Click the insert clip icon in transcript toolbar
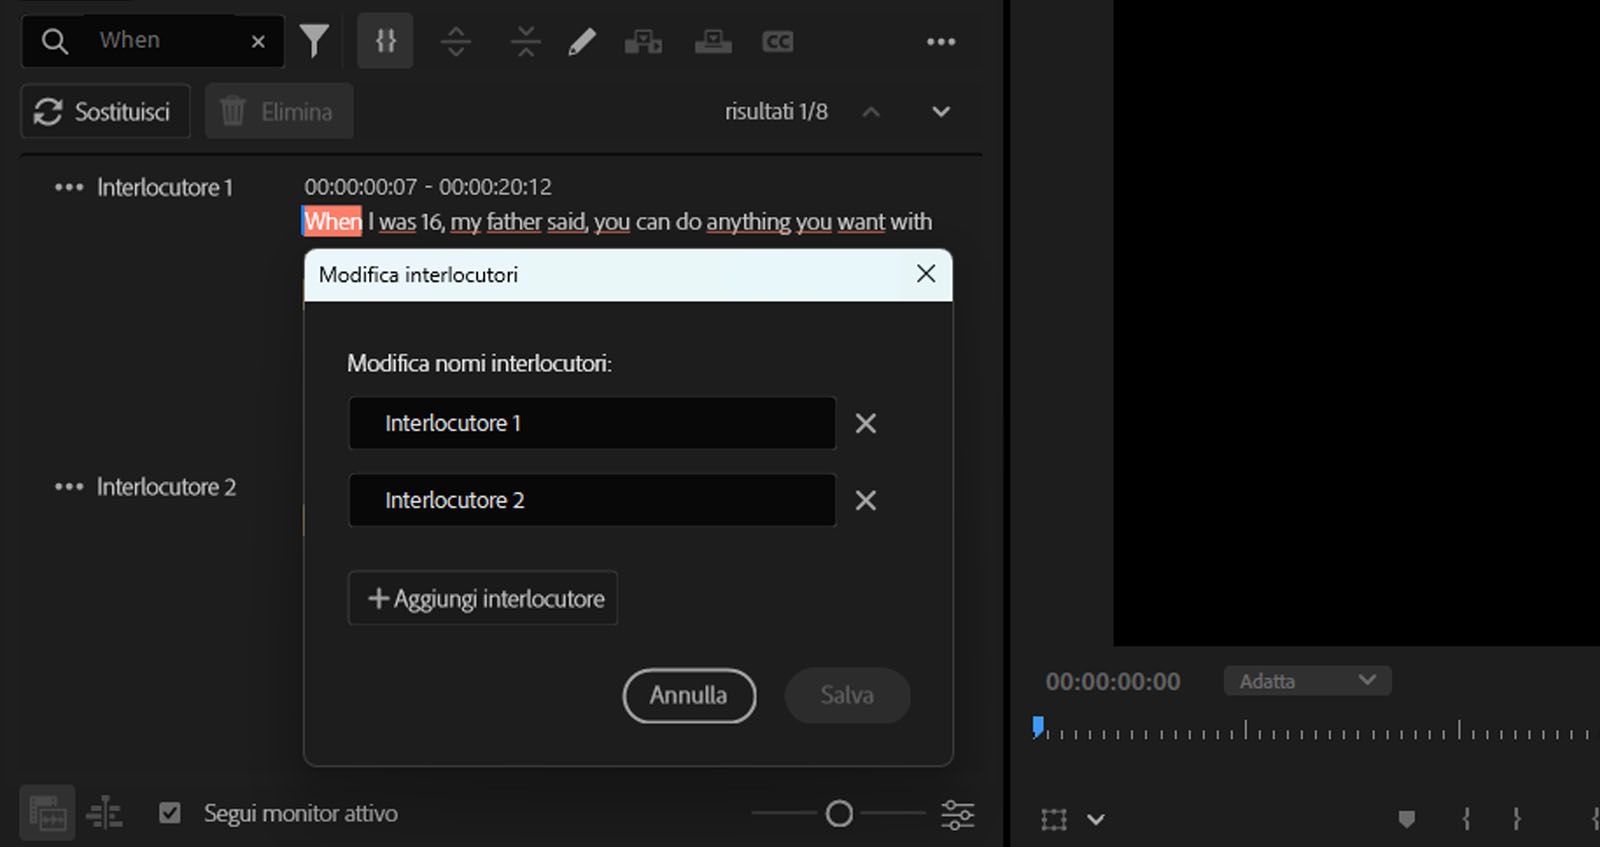Viewport: 1600px width, 847px height. [643, 41]
